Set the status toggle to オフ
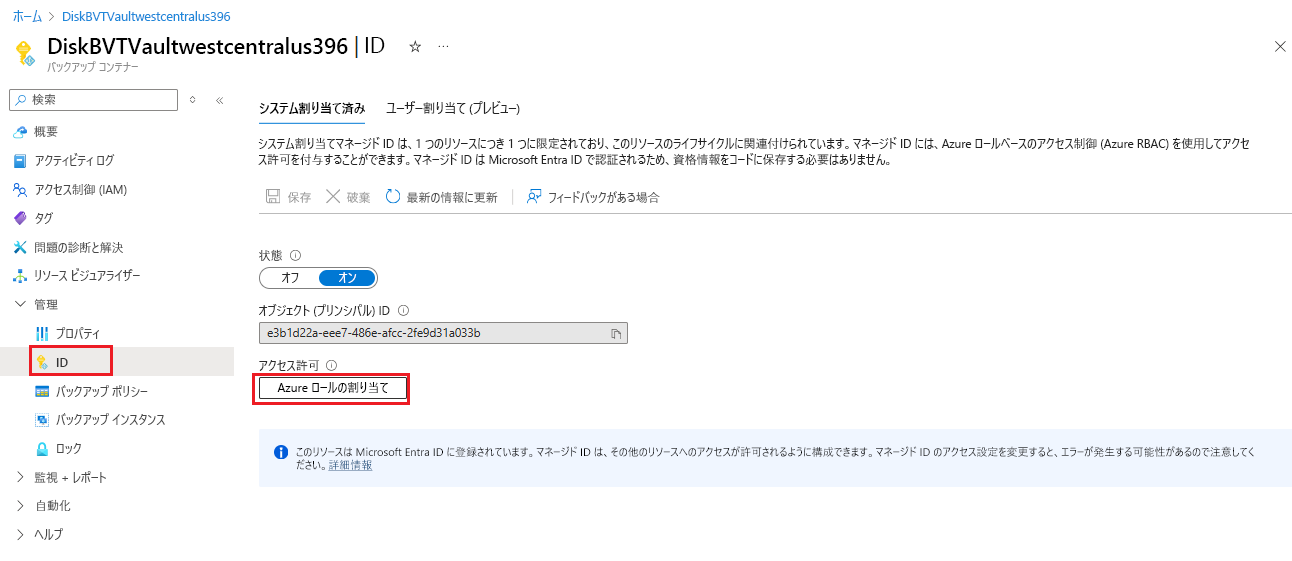 tap(290, 278)
